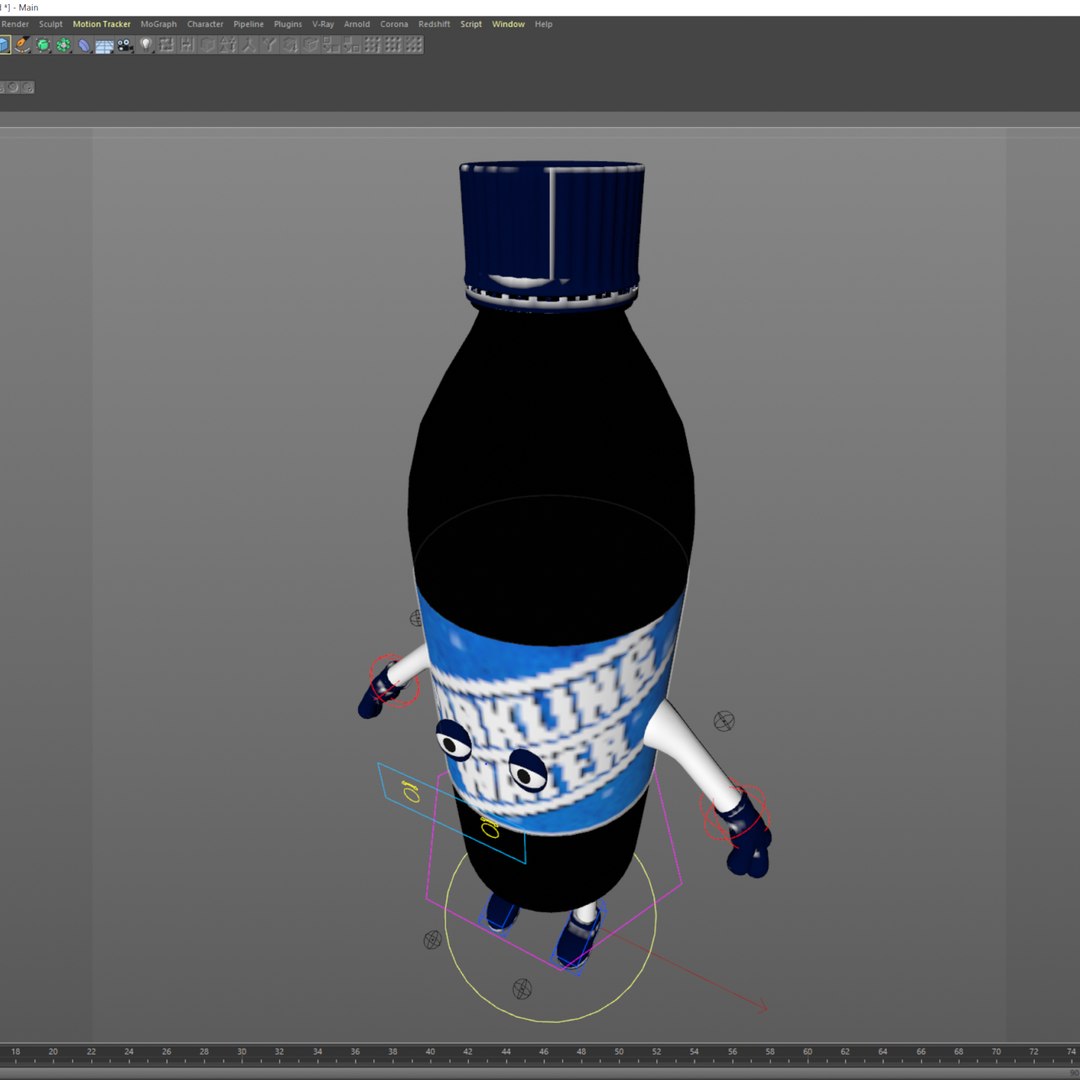Jump to frame 46 on the timeline

543,1052
